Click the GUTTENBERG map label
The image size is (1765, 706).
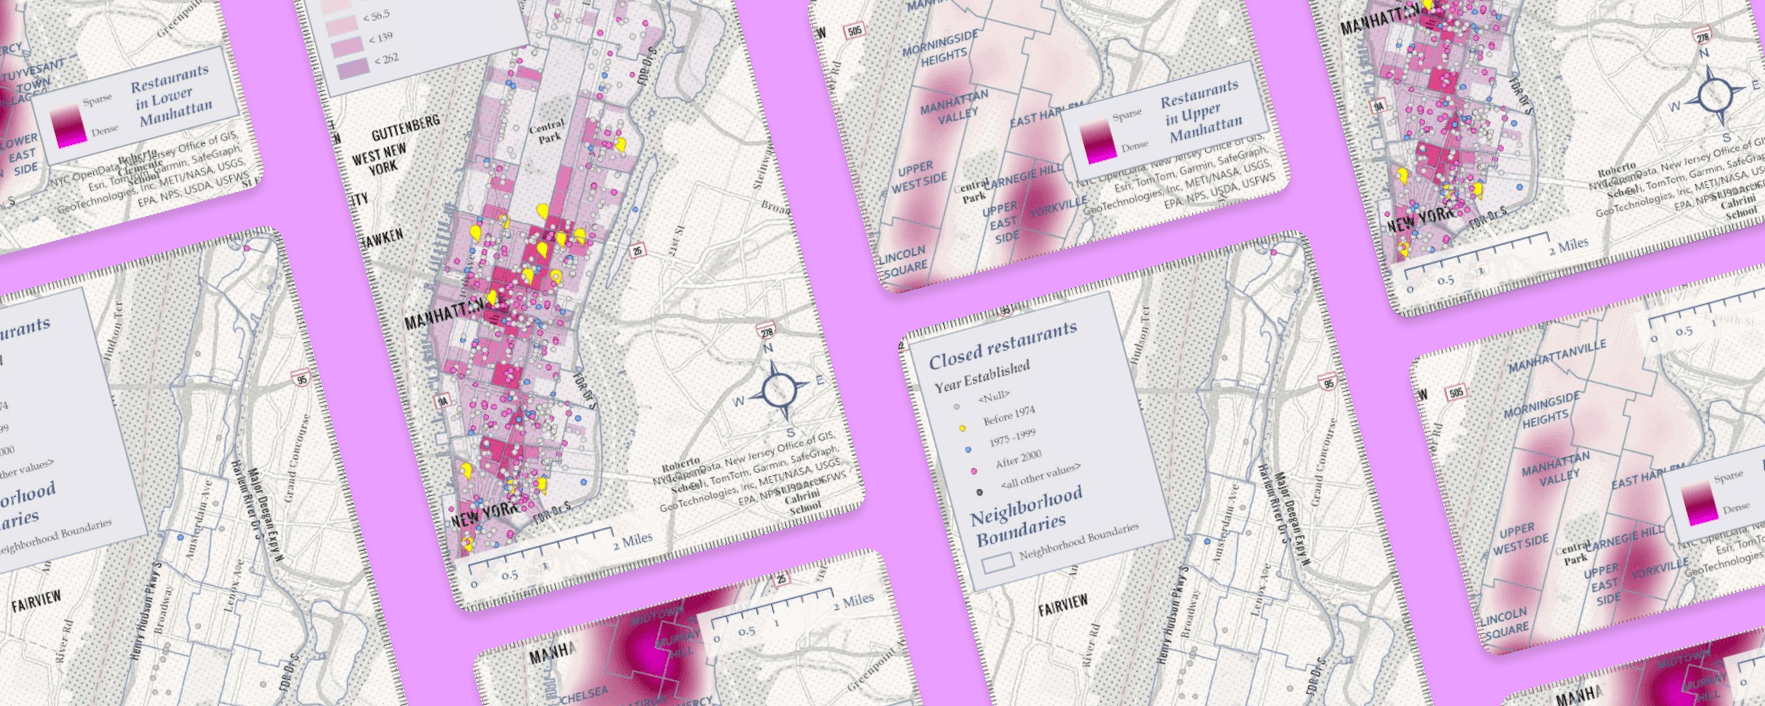pos(405,128)
